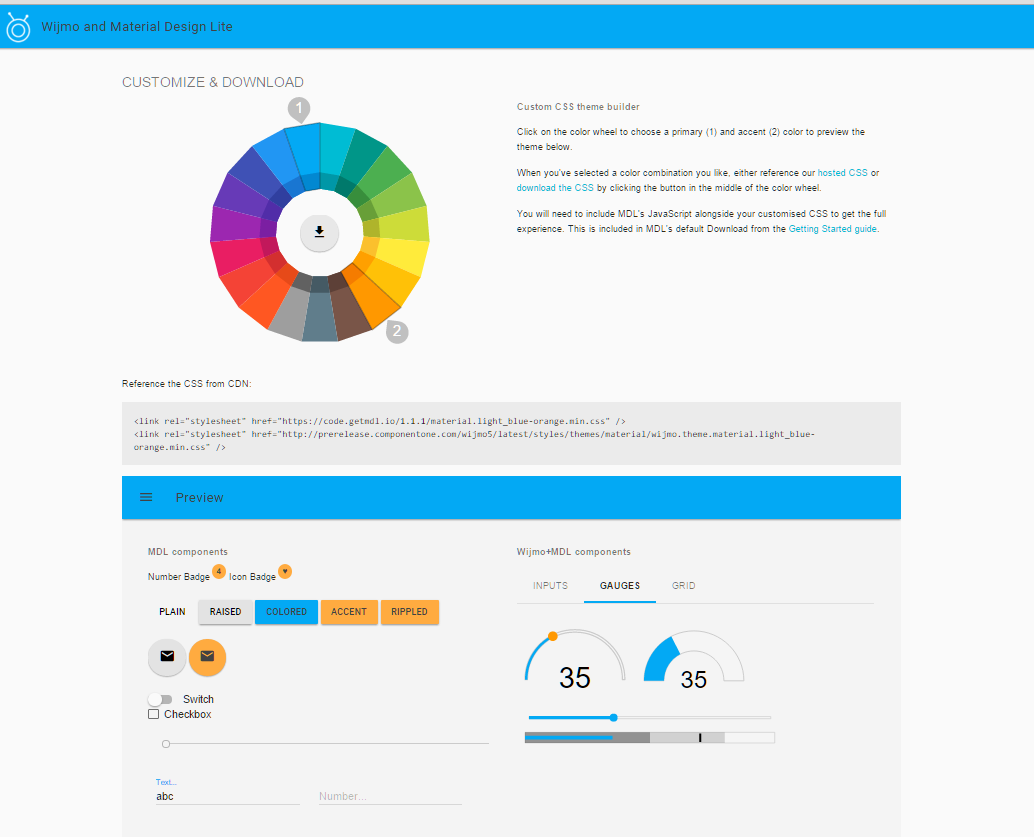Select the GAUGES tab
The height and width of the screenshot is (837, 1034).
(620, 586)
